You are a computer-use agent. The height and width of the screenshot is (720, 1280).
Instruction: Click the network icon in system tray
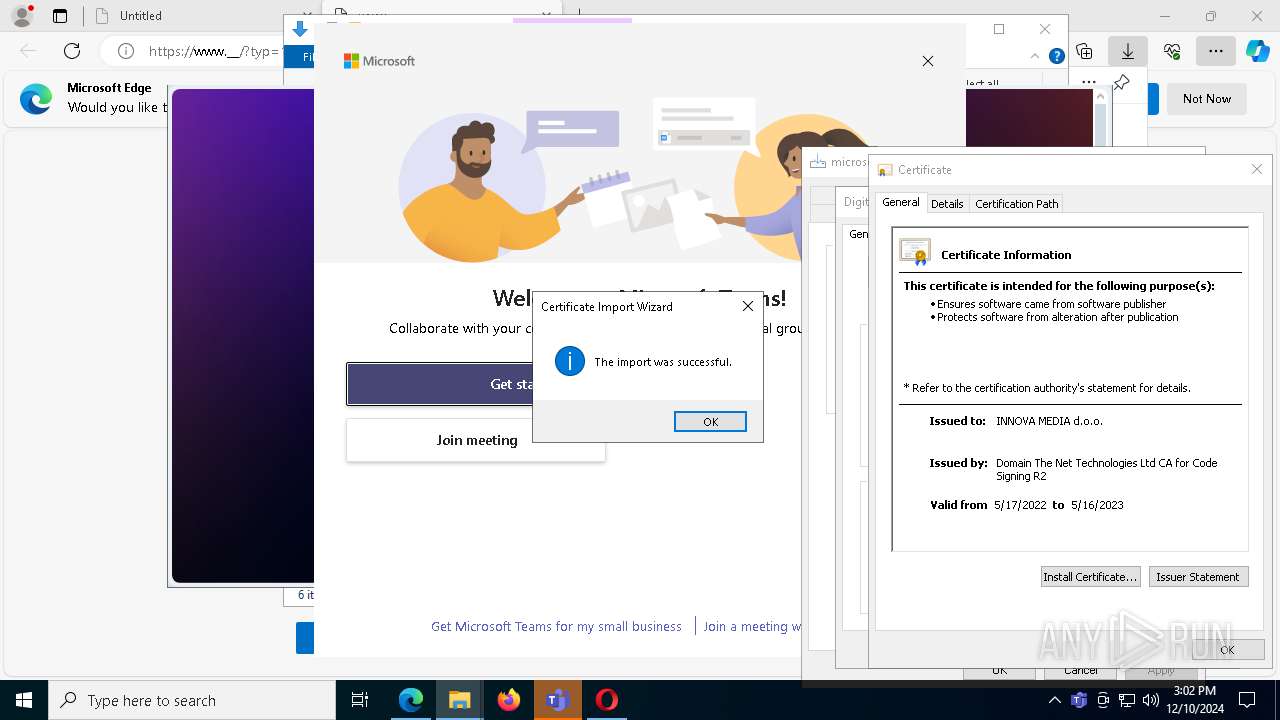(1127, 700)
